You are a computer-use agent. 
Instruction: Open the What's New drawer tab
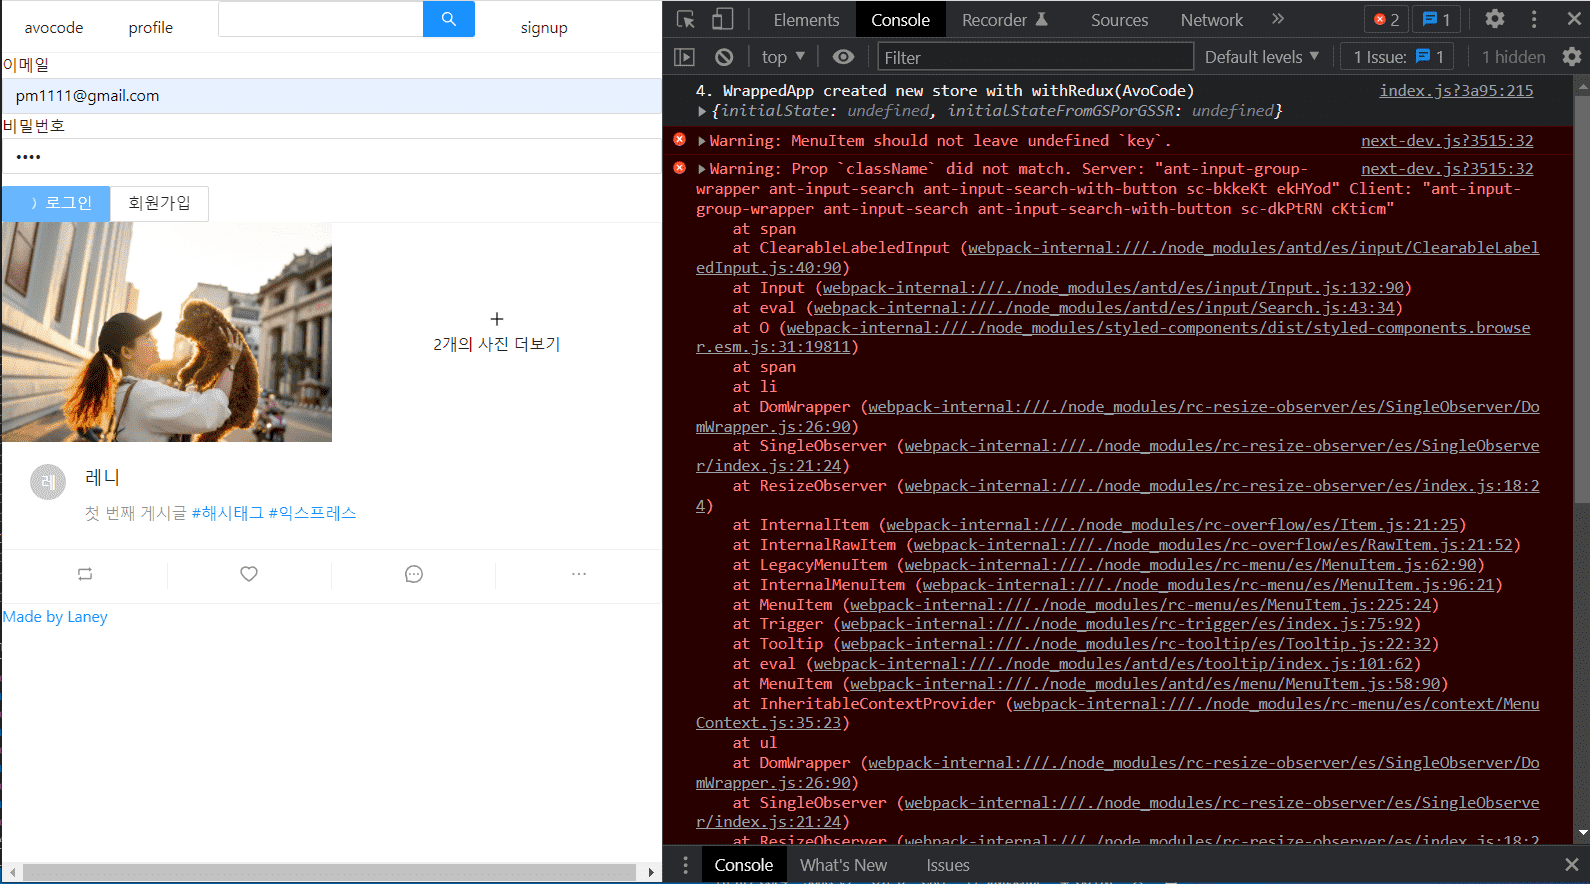[843, 865]
